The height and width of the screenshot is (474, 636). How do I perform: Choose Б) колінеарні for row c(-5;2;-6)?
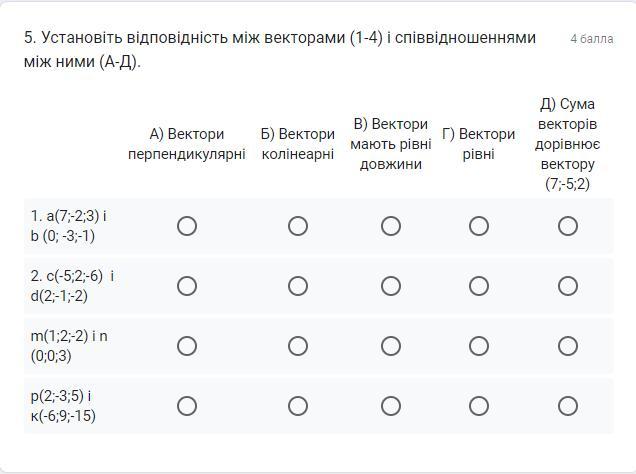298,286
